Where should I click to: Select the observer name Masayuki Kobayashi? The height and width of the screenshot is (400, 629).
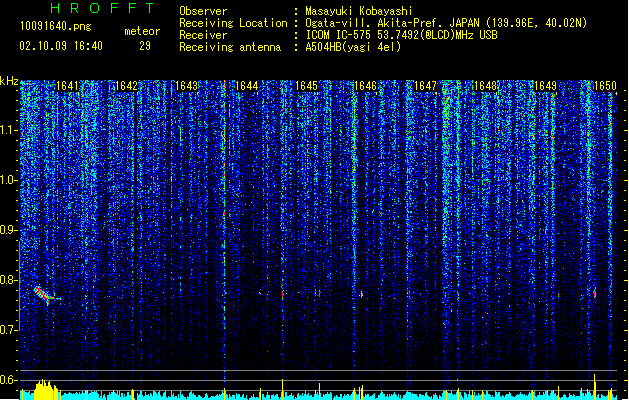[359, 11]
